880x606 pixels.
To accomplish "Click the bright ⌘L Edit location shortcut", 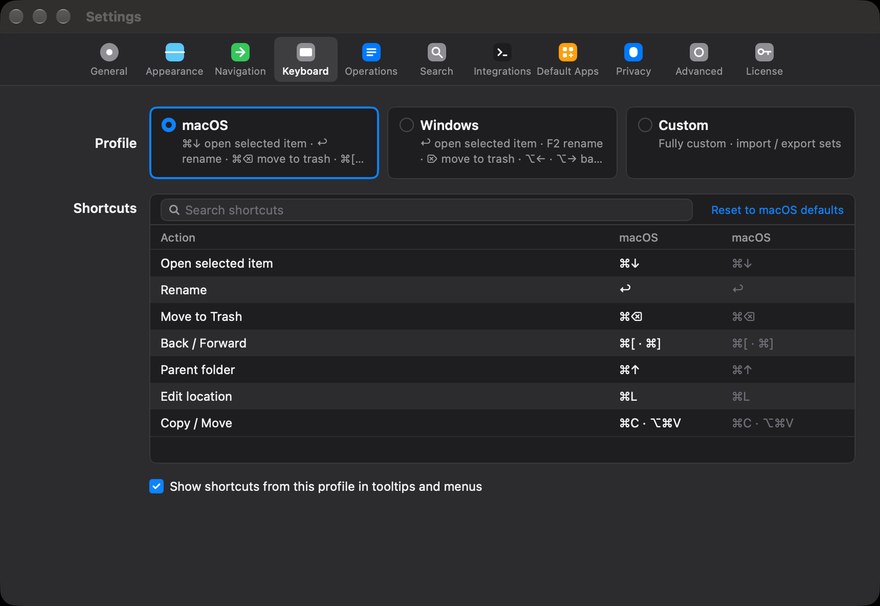I will [x=628, y=397].
